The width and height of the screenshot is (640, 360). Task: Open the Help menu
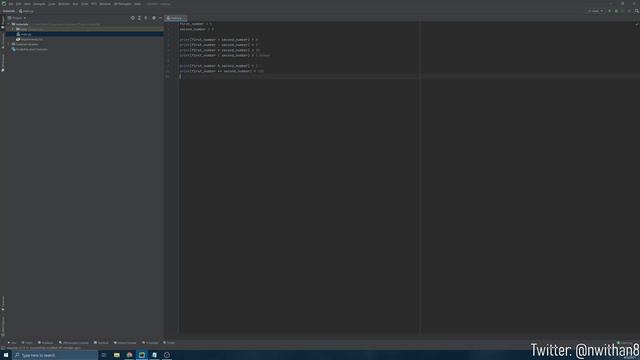(138, 4)
